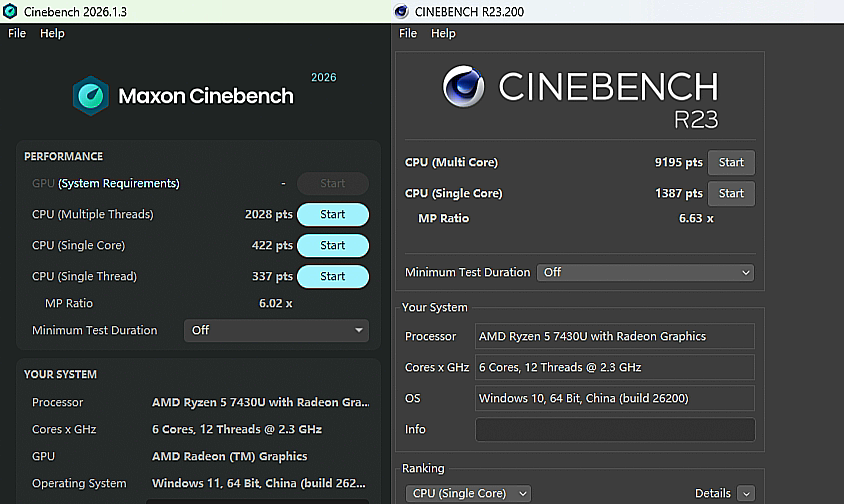Click AMD Radeon (TM) Graphics GPU value

tap(229, 456)
